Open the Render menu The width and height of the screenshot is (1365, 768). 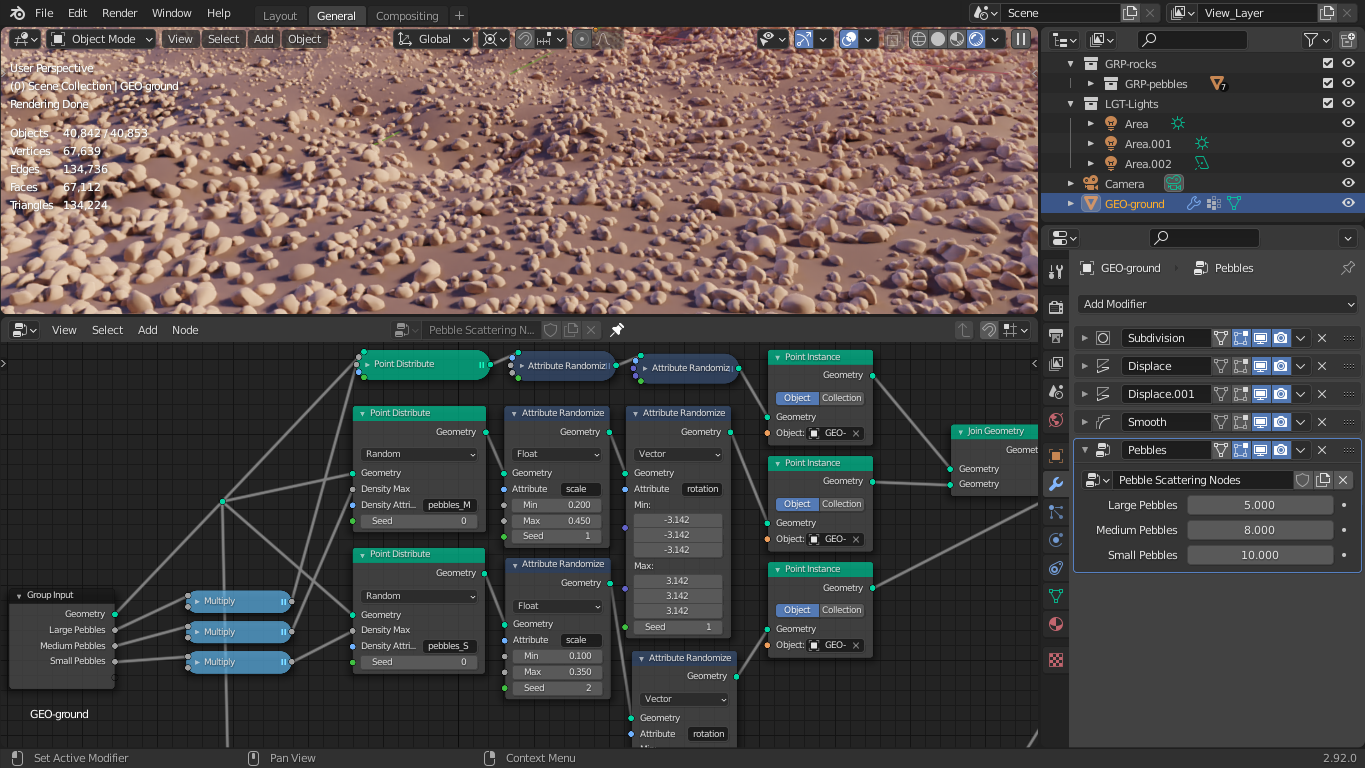tap(119, 13)
